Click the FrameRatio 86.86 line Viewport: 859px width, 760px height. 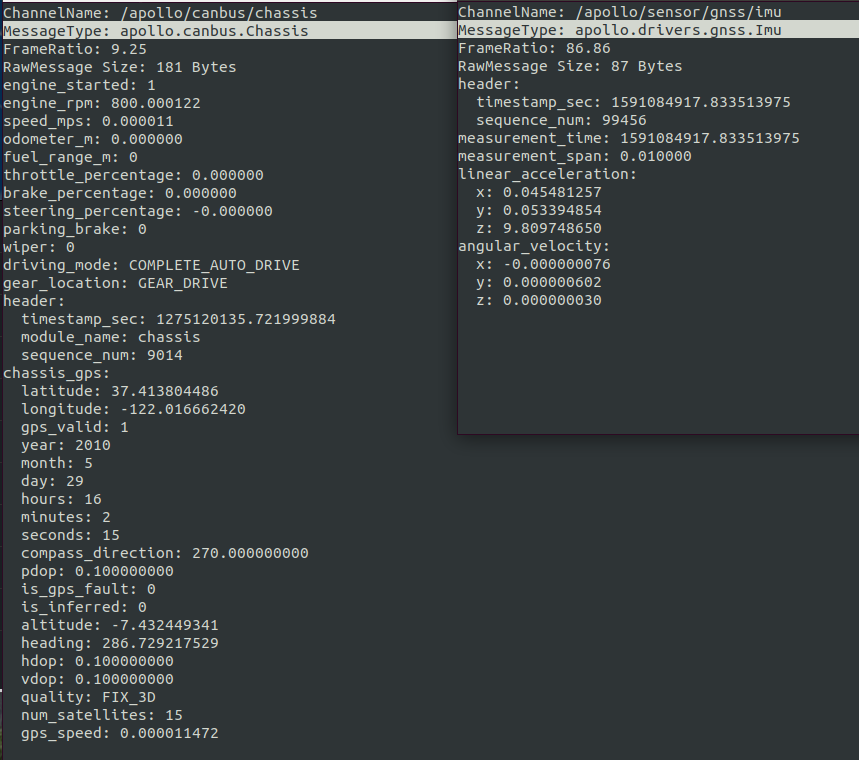(534, 48)
